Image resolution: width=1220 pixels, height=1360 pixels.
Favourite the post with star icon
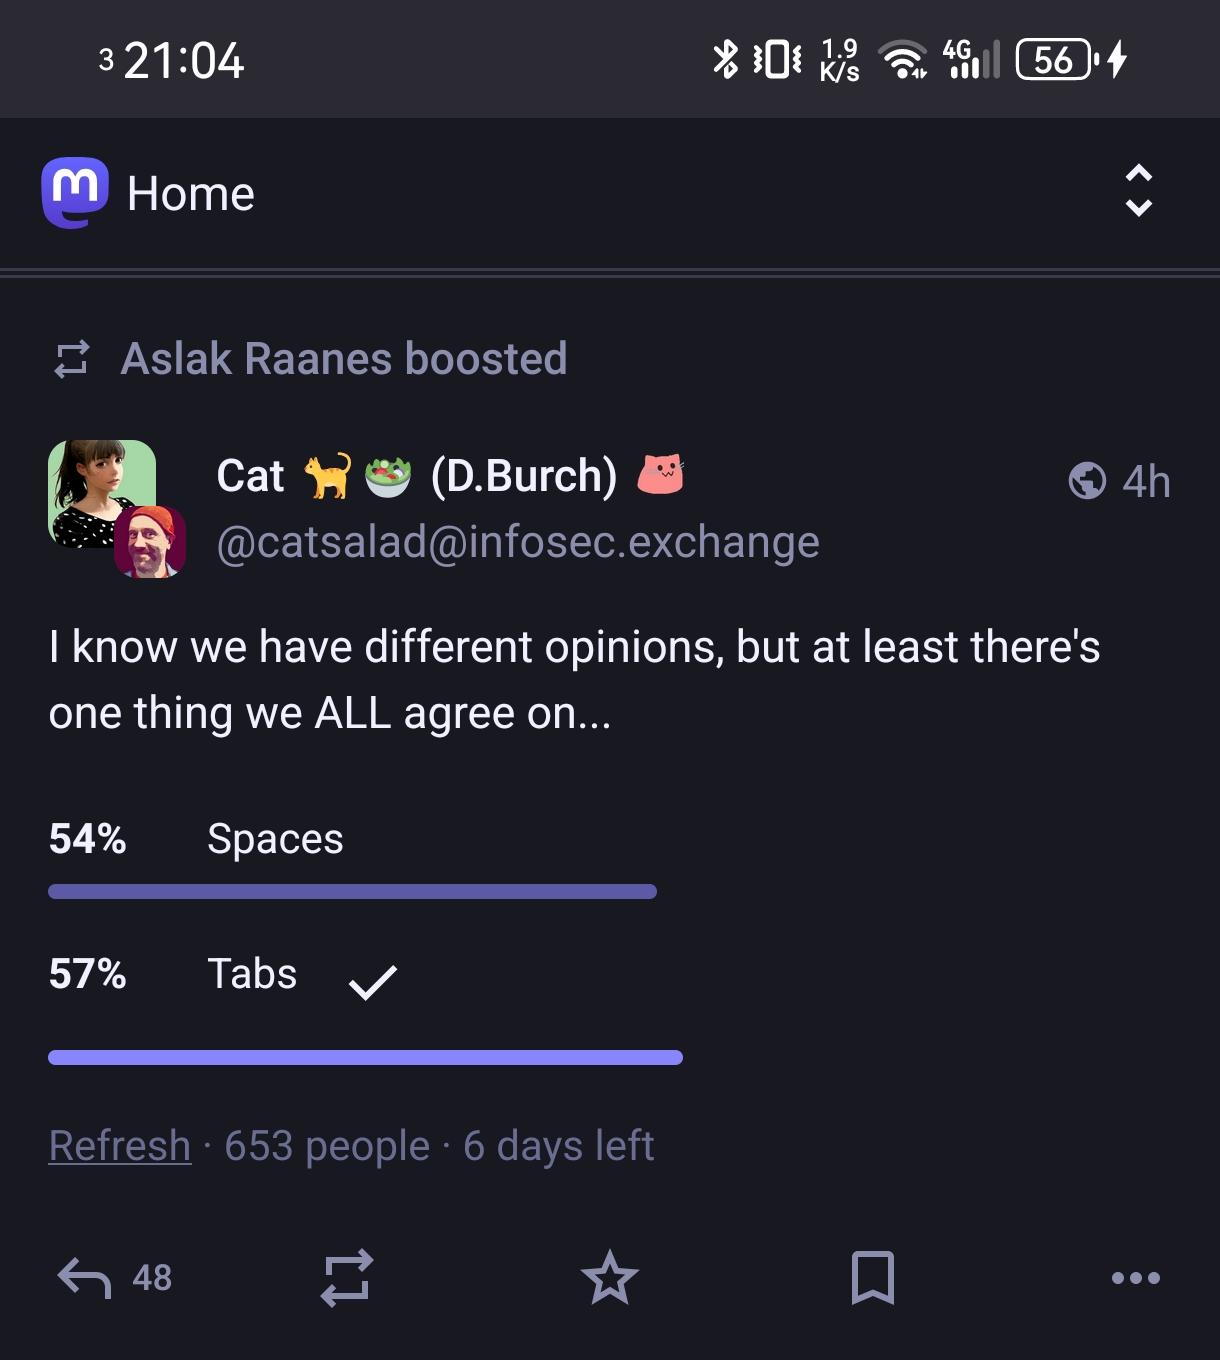click(609, 1277)
